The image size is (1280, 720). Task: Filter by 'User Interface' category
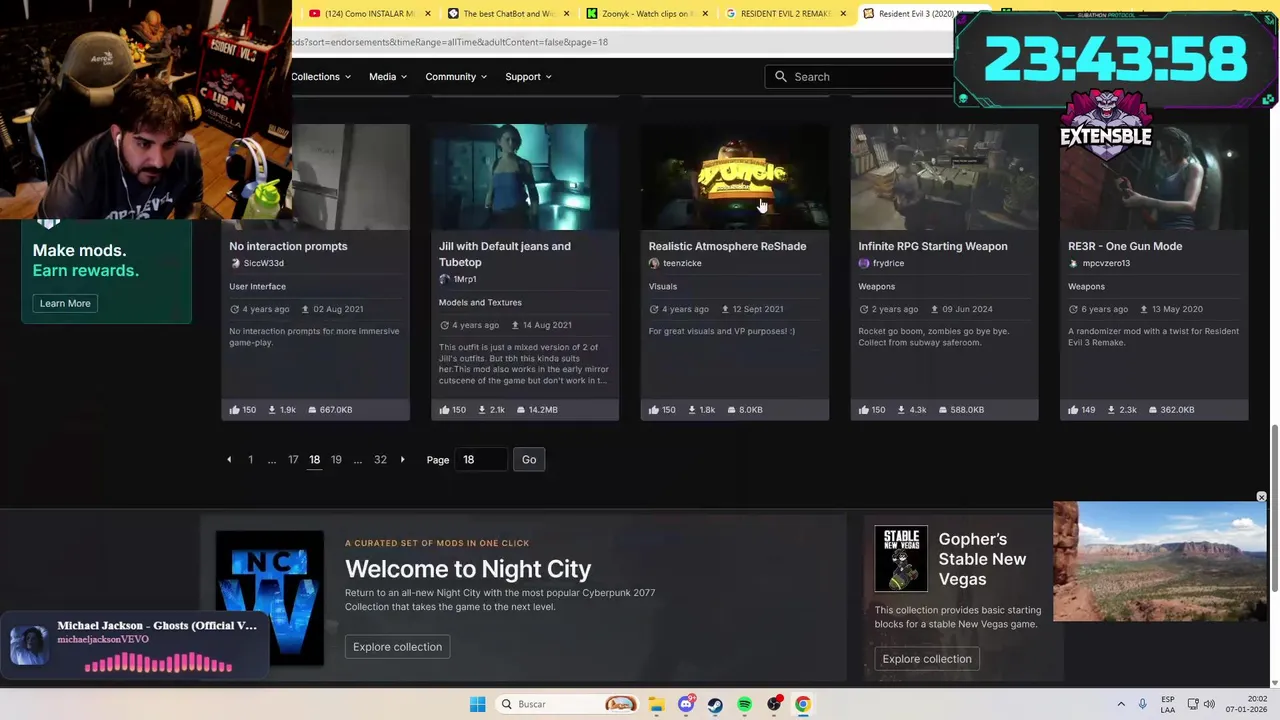pos(257,286)
